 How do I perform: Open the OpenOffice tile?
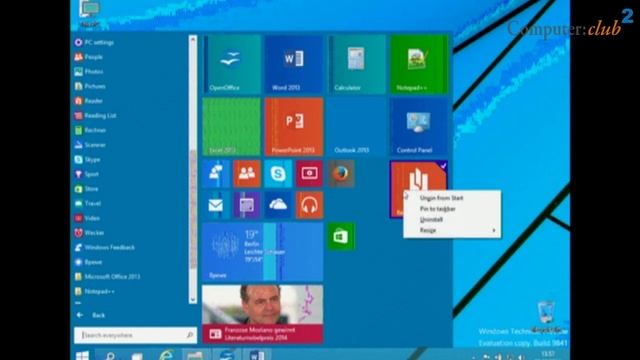(x=231, y=64)
